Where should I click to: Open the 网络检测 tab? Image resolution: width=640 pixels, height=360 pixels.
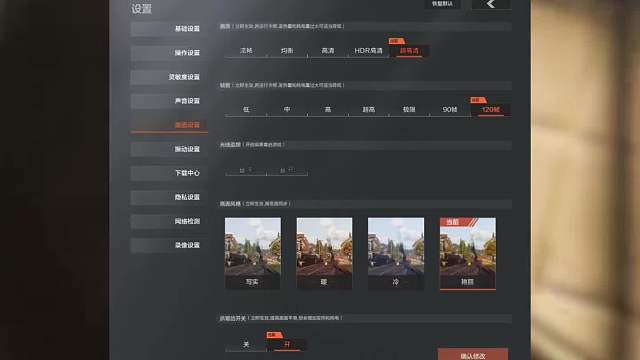[x=169, y=221]
